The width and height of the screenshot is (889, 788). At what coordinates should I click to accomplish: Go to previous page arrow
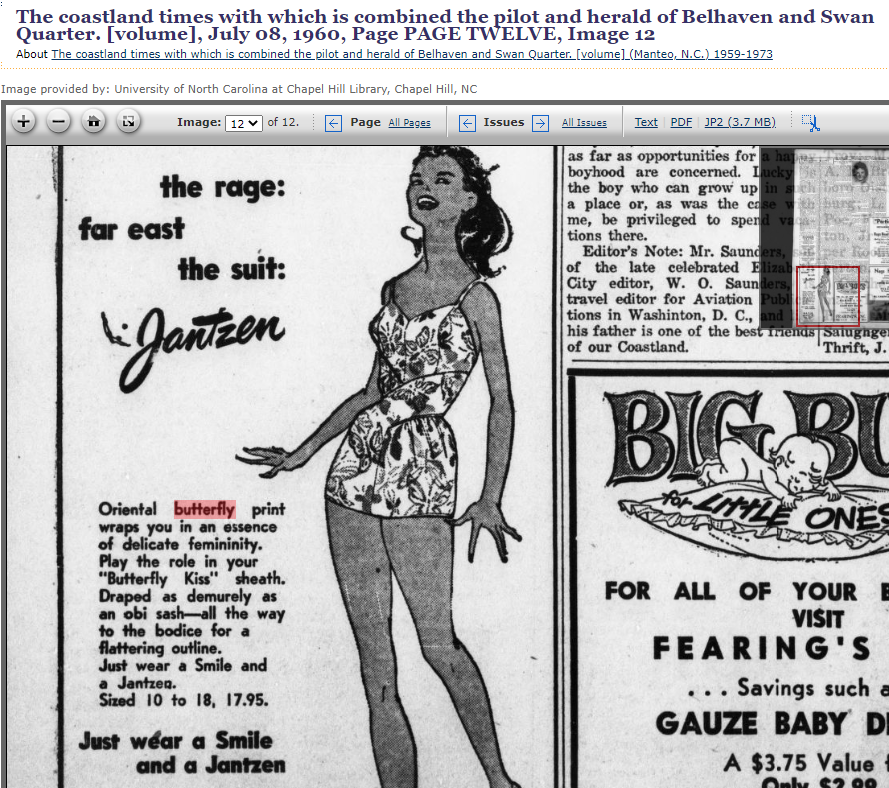coord(333,123)
